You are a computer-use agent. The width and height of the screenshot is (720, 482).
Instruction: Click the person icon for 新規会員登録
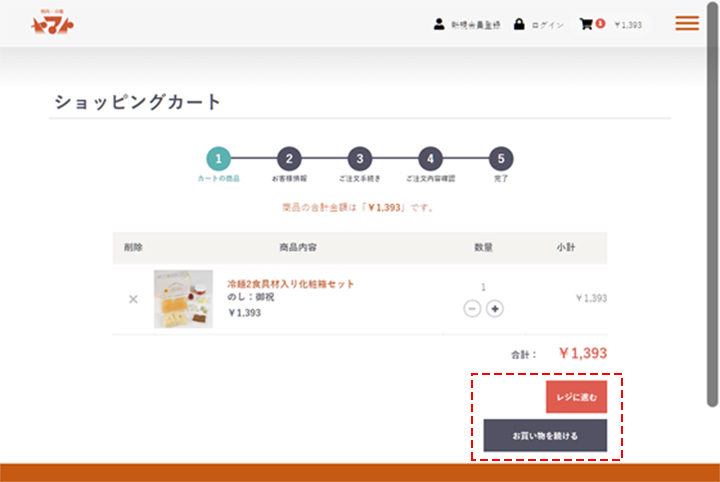pyautogui.click(x=438, y=24)
